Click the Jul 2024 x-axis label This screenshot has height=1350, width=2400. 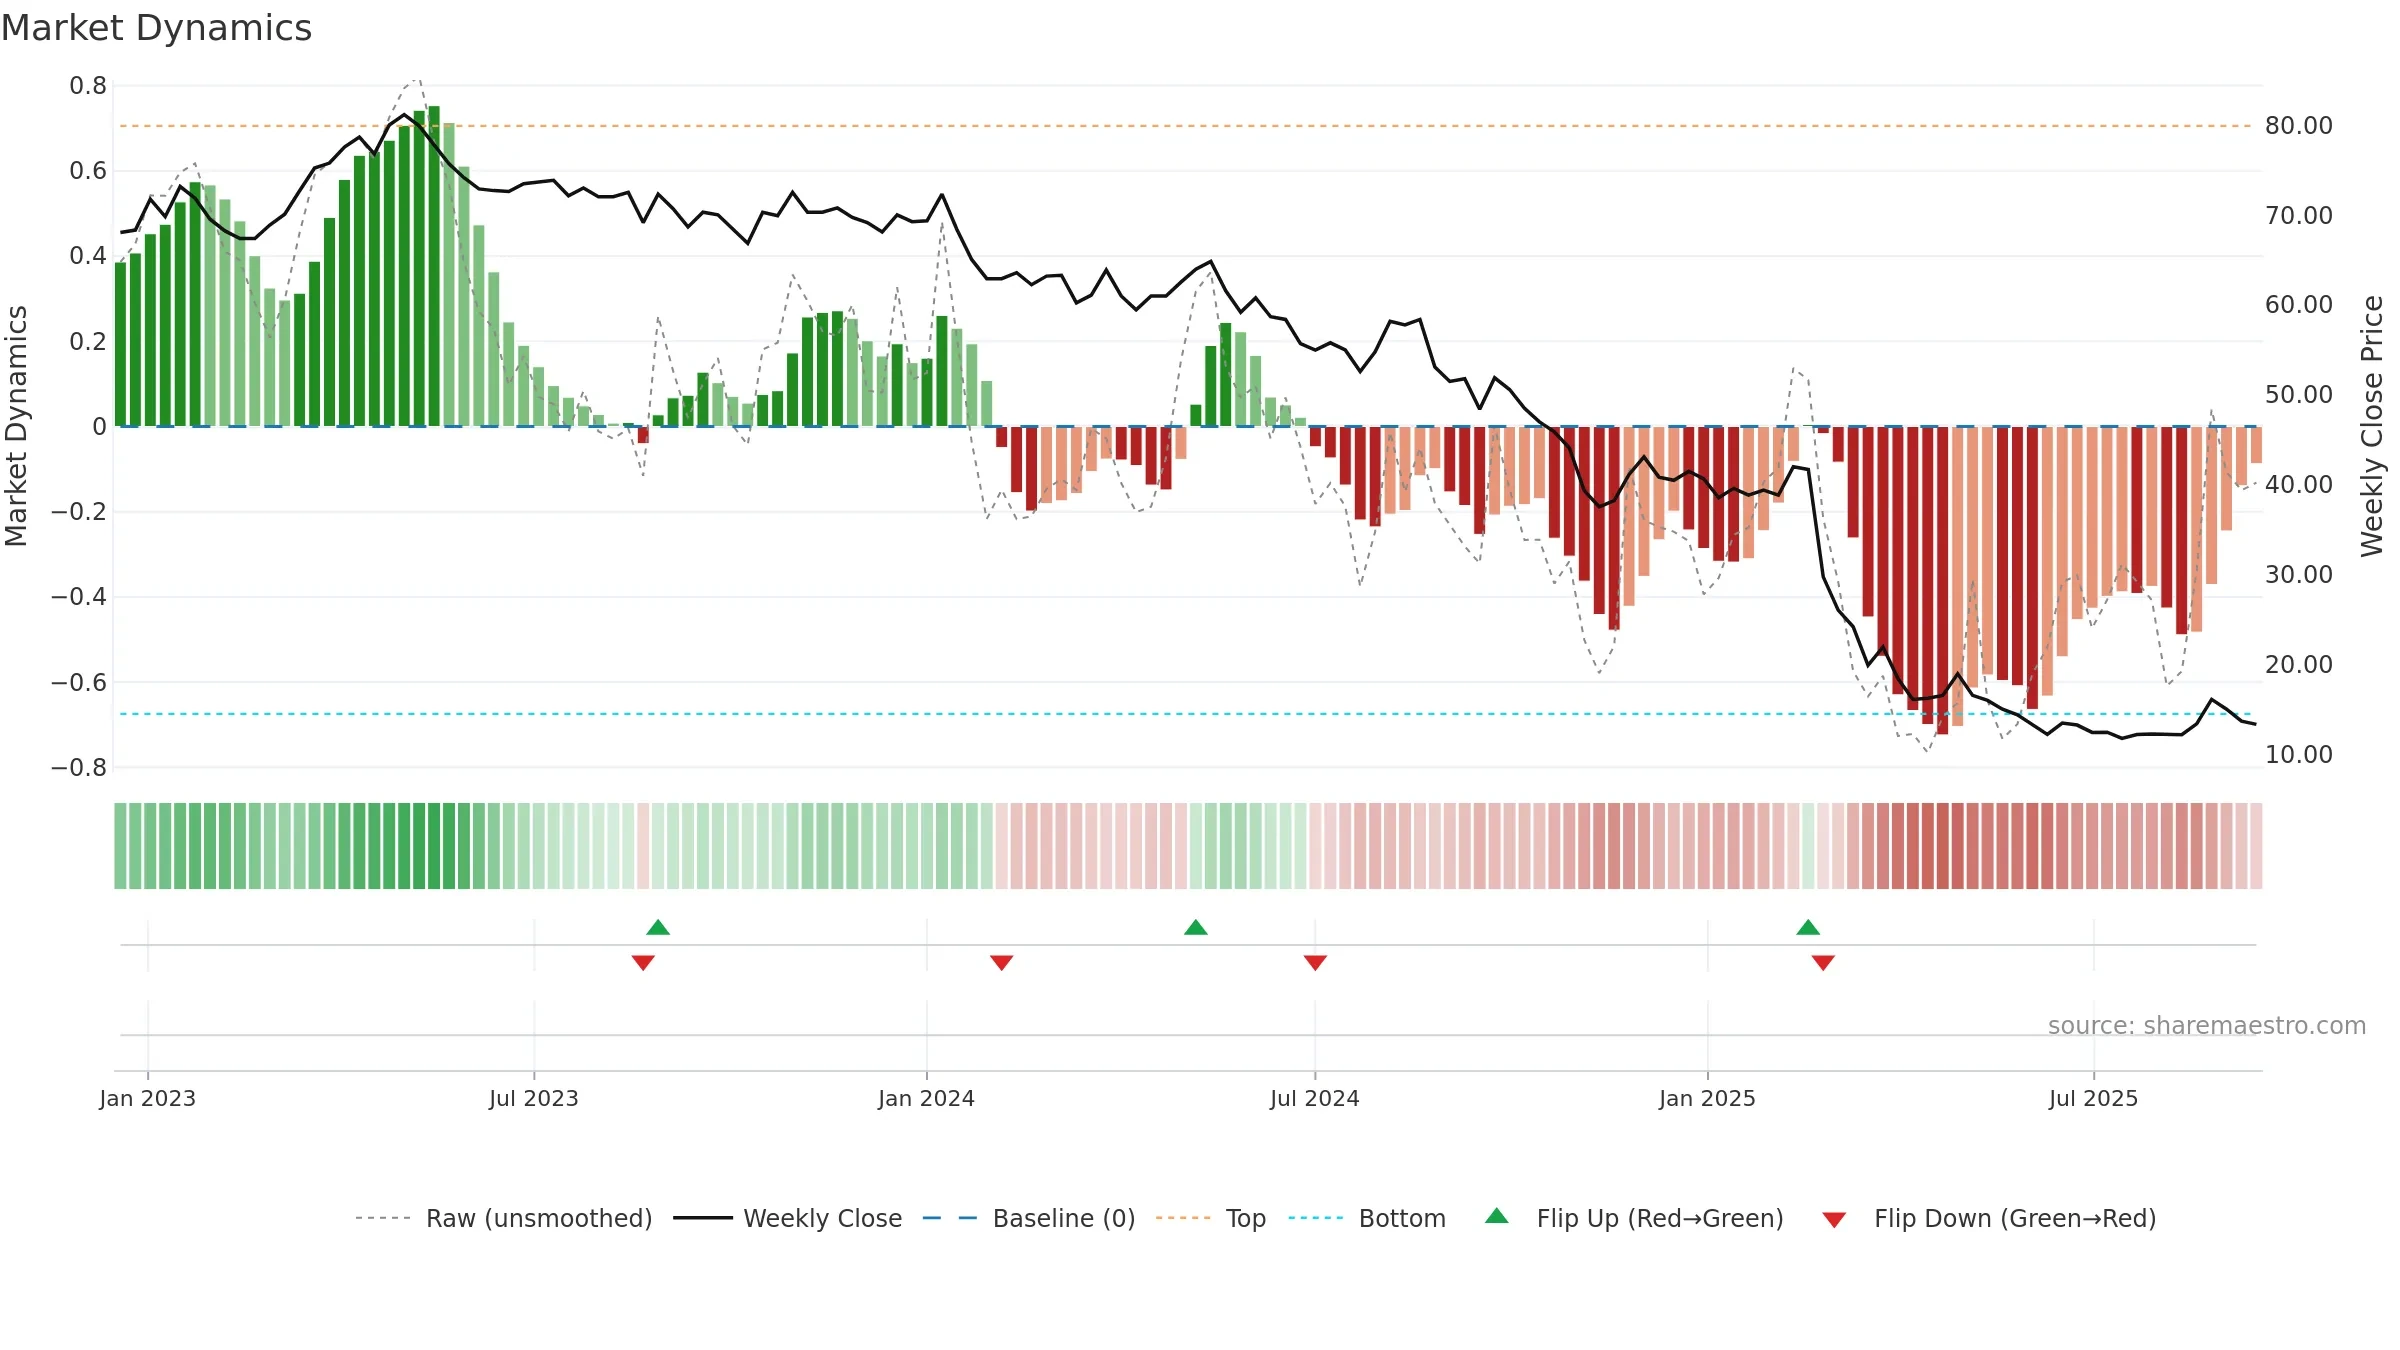[1315, 1098]
